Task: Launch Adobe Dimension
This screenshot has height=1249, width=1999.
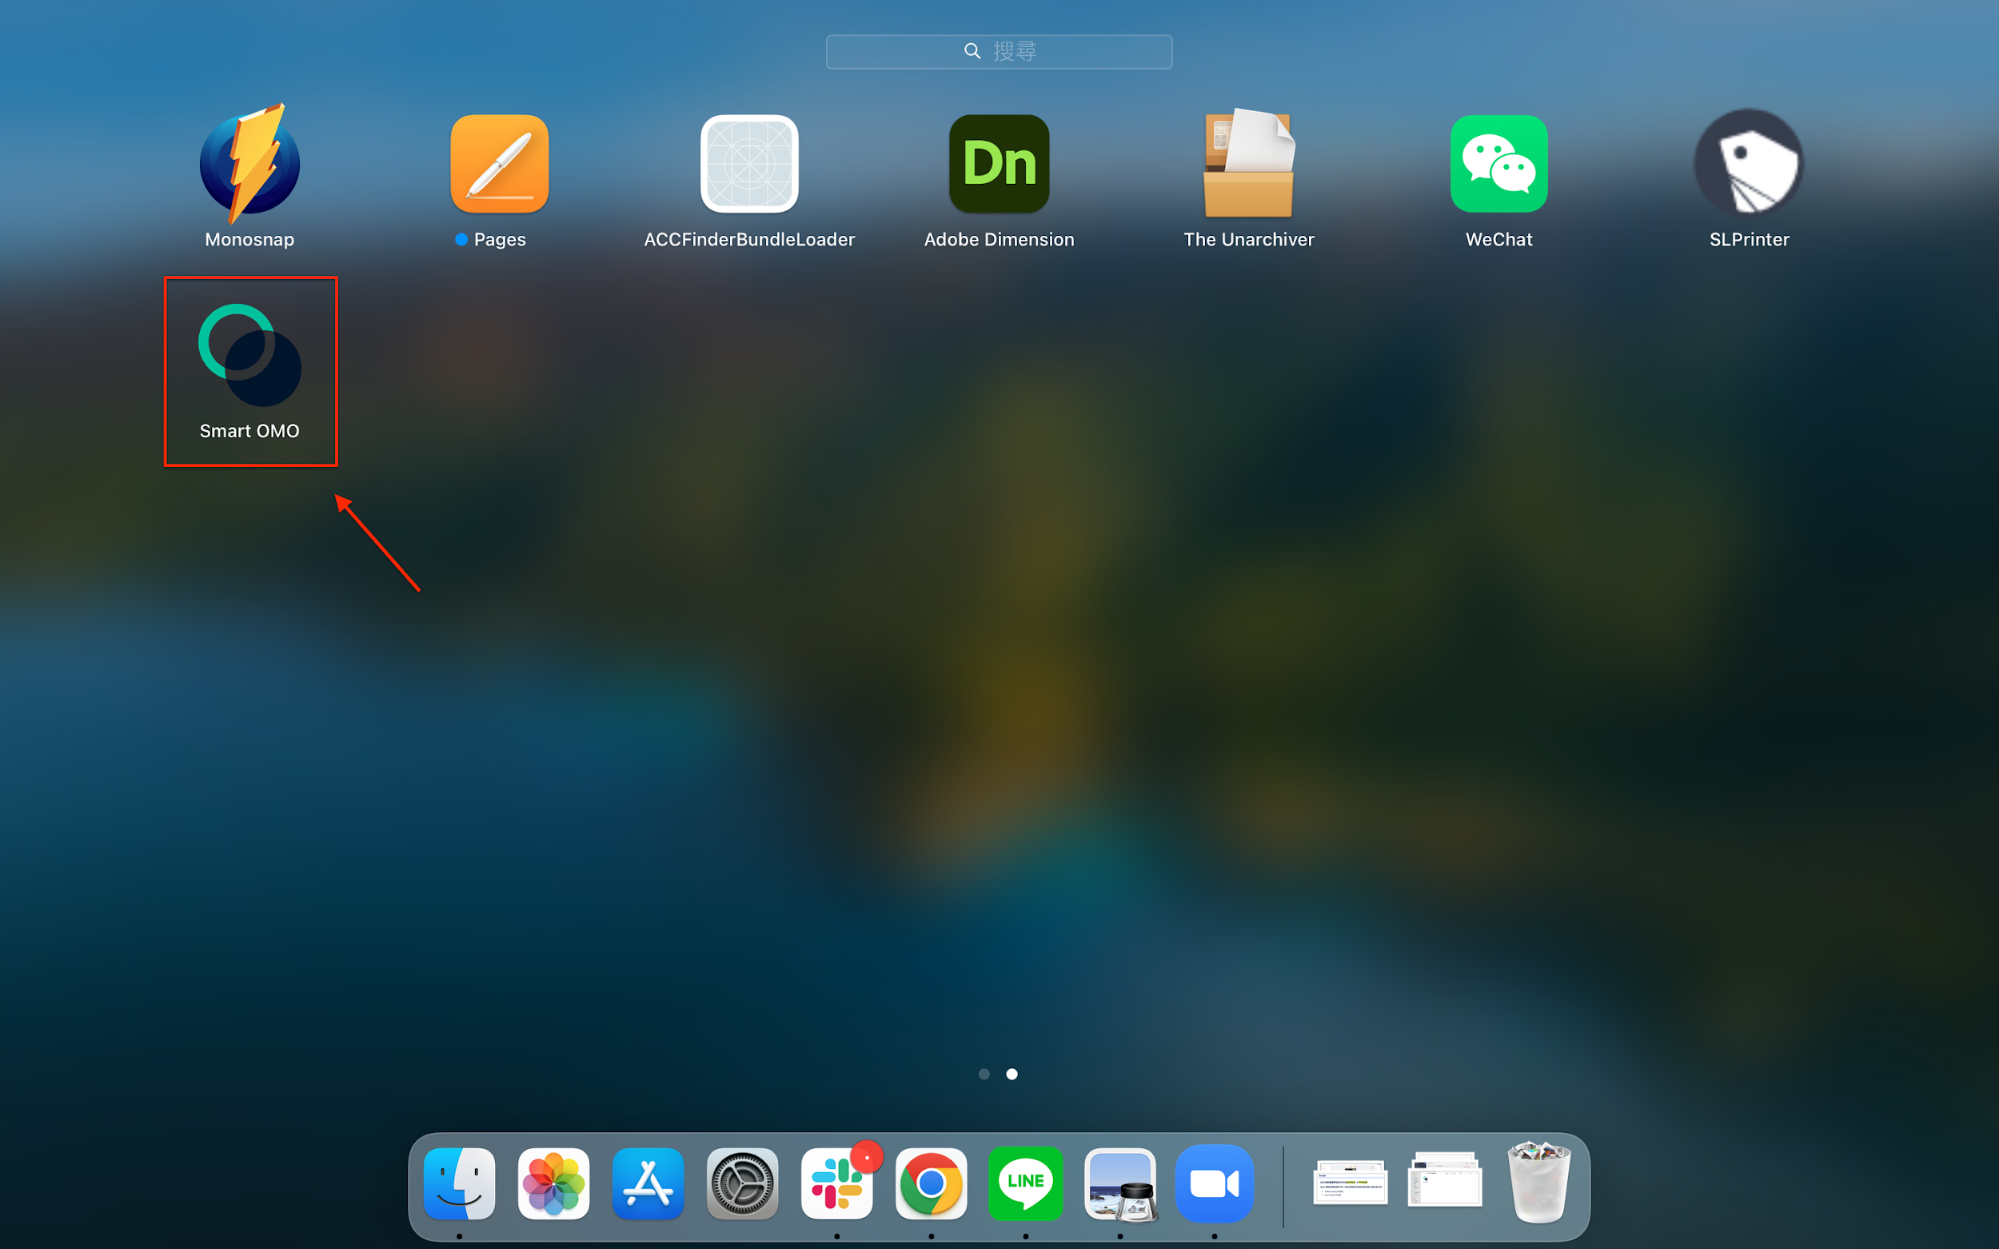Action: coord(999,163)
